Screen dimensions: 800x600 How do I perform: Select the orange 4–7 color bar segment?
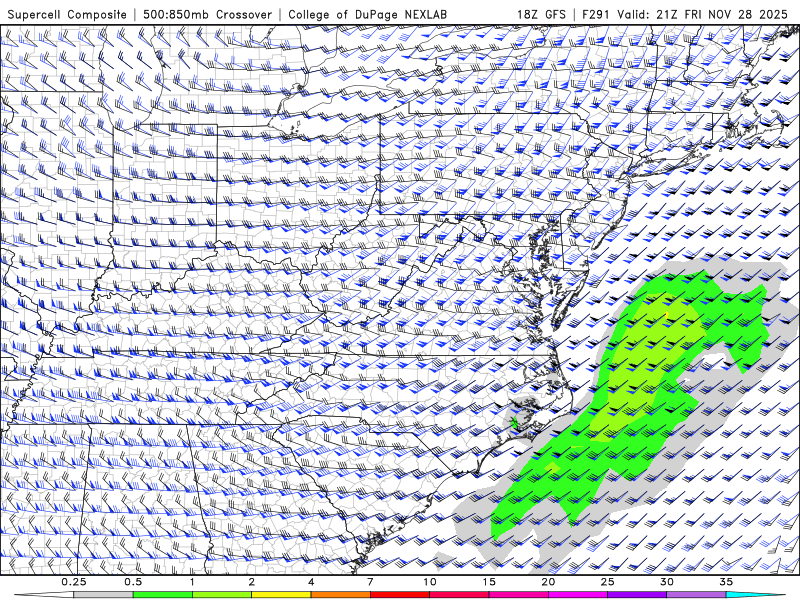pos(340,595)
